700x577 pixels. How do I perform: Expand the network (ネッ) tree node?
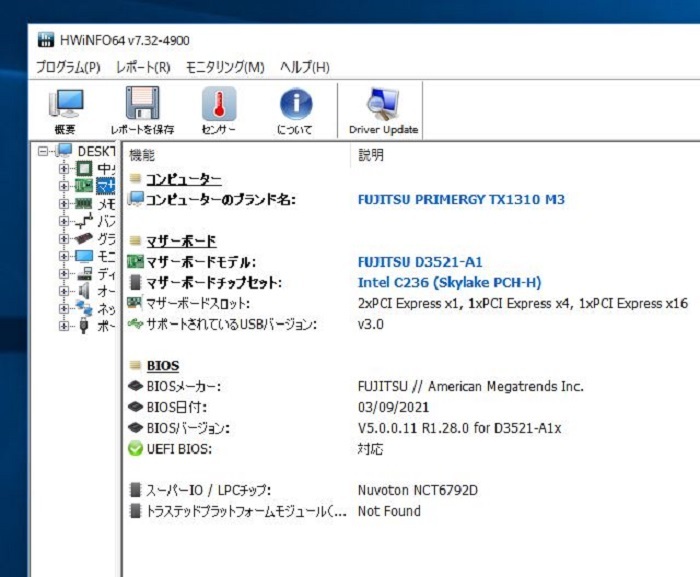click(64, 308)
